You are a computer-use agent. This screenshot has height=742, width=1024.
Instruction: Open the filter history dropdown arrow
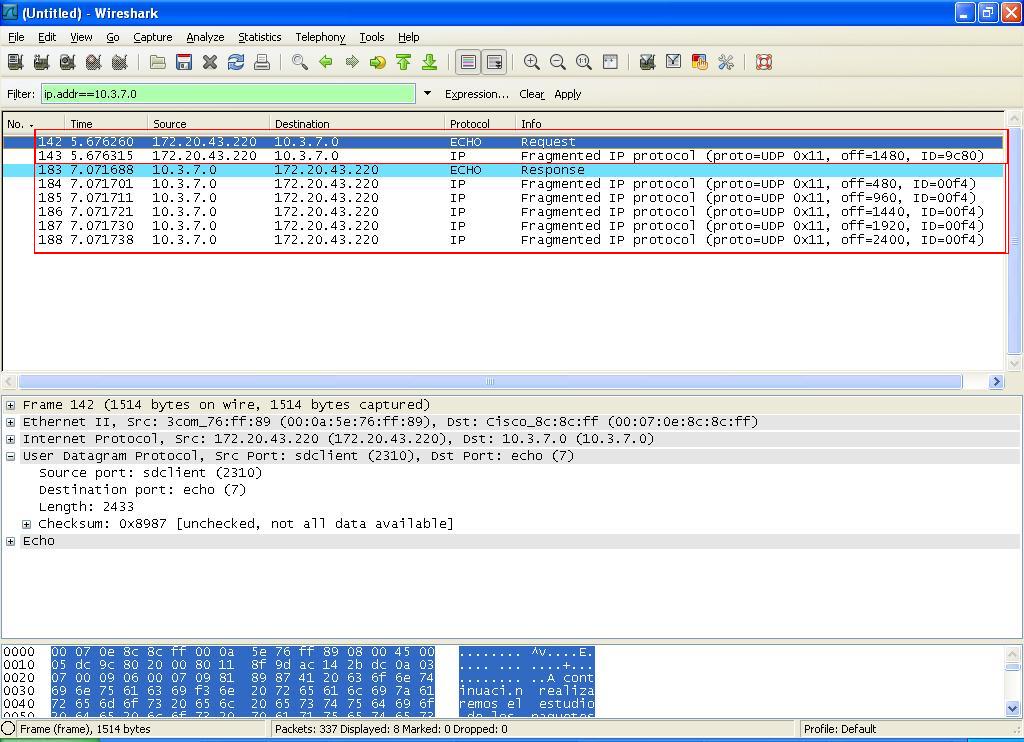pos(427,93)
